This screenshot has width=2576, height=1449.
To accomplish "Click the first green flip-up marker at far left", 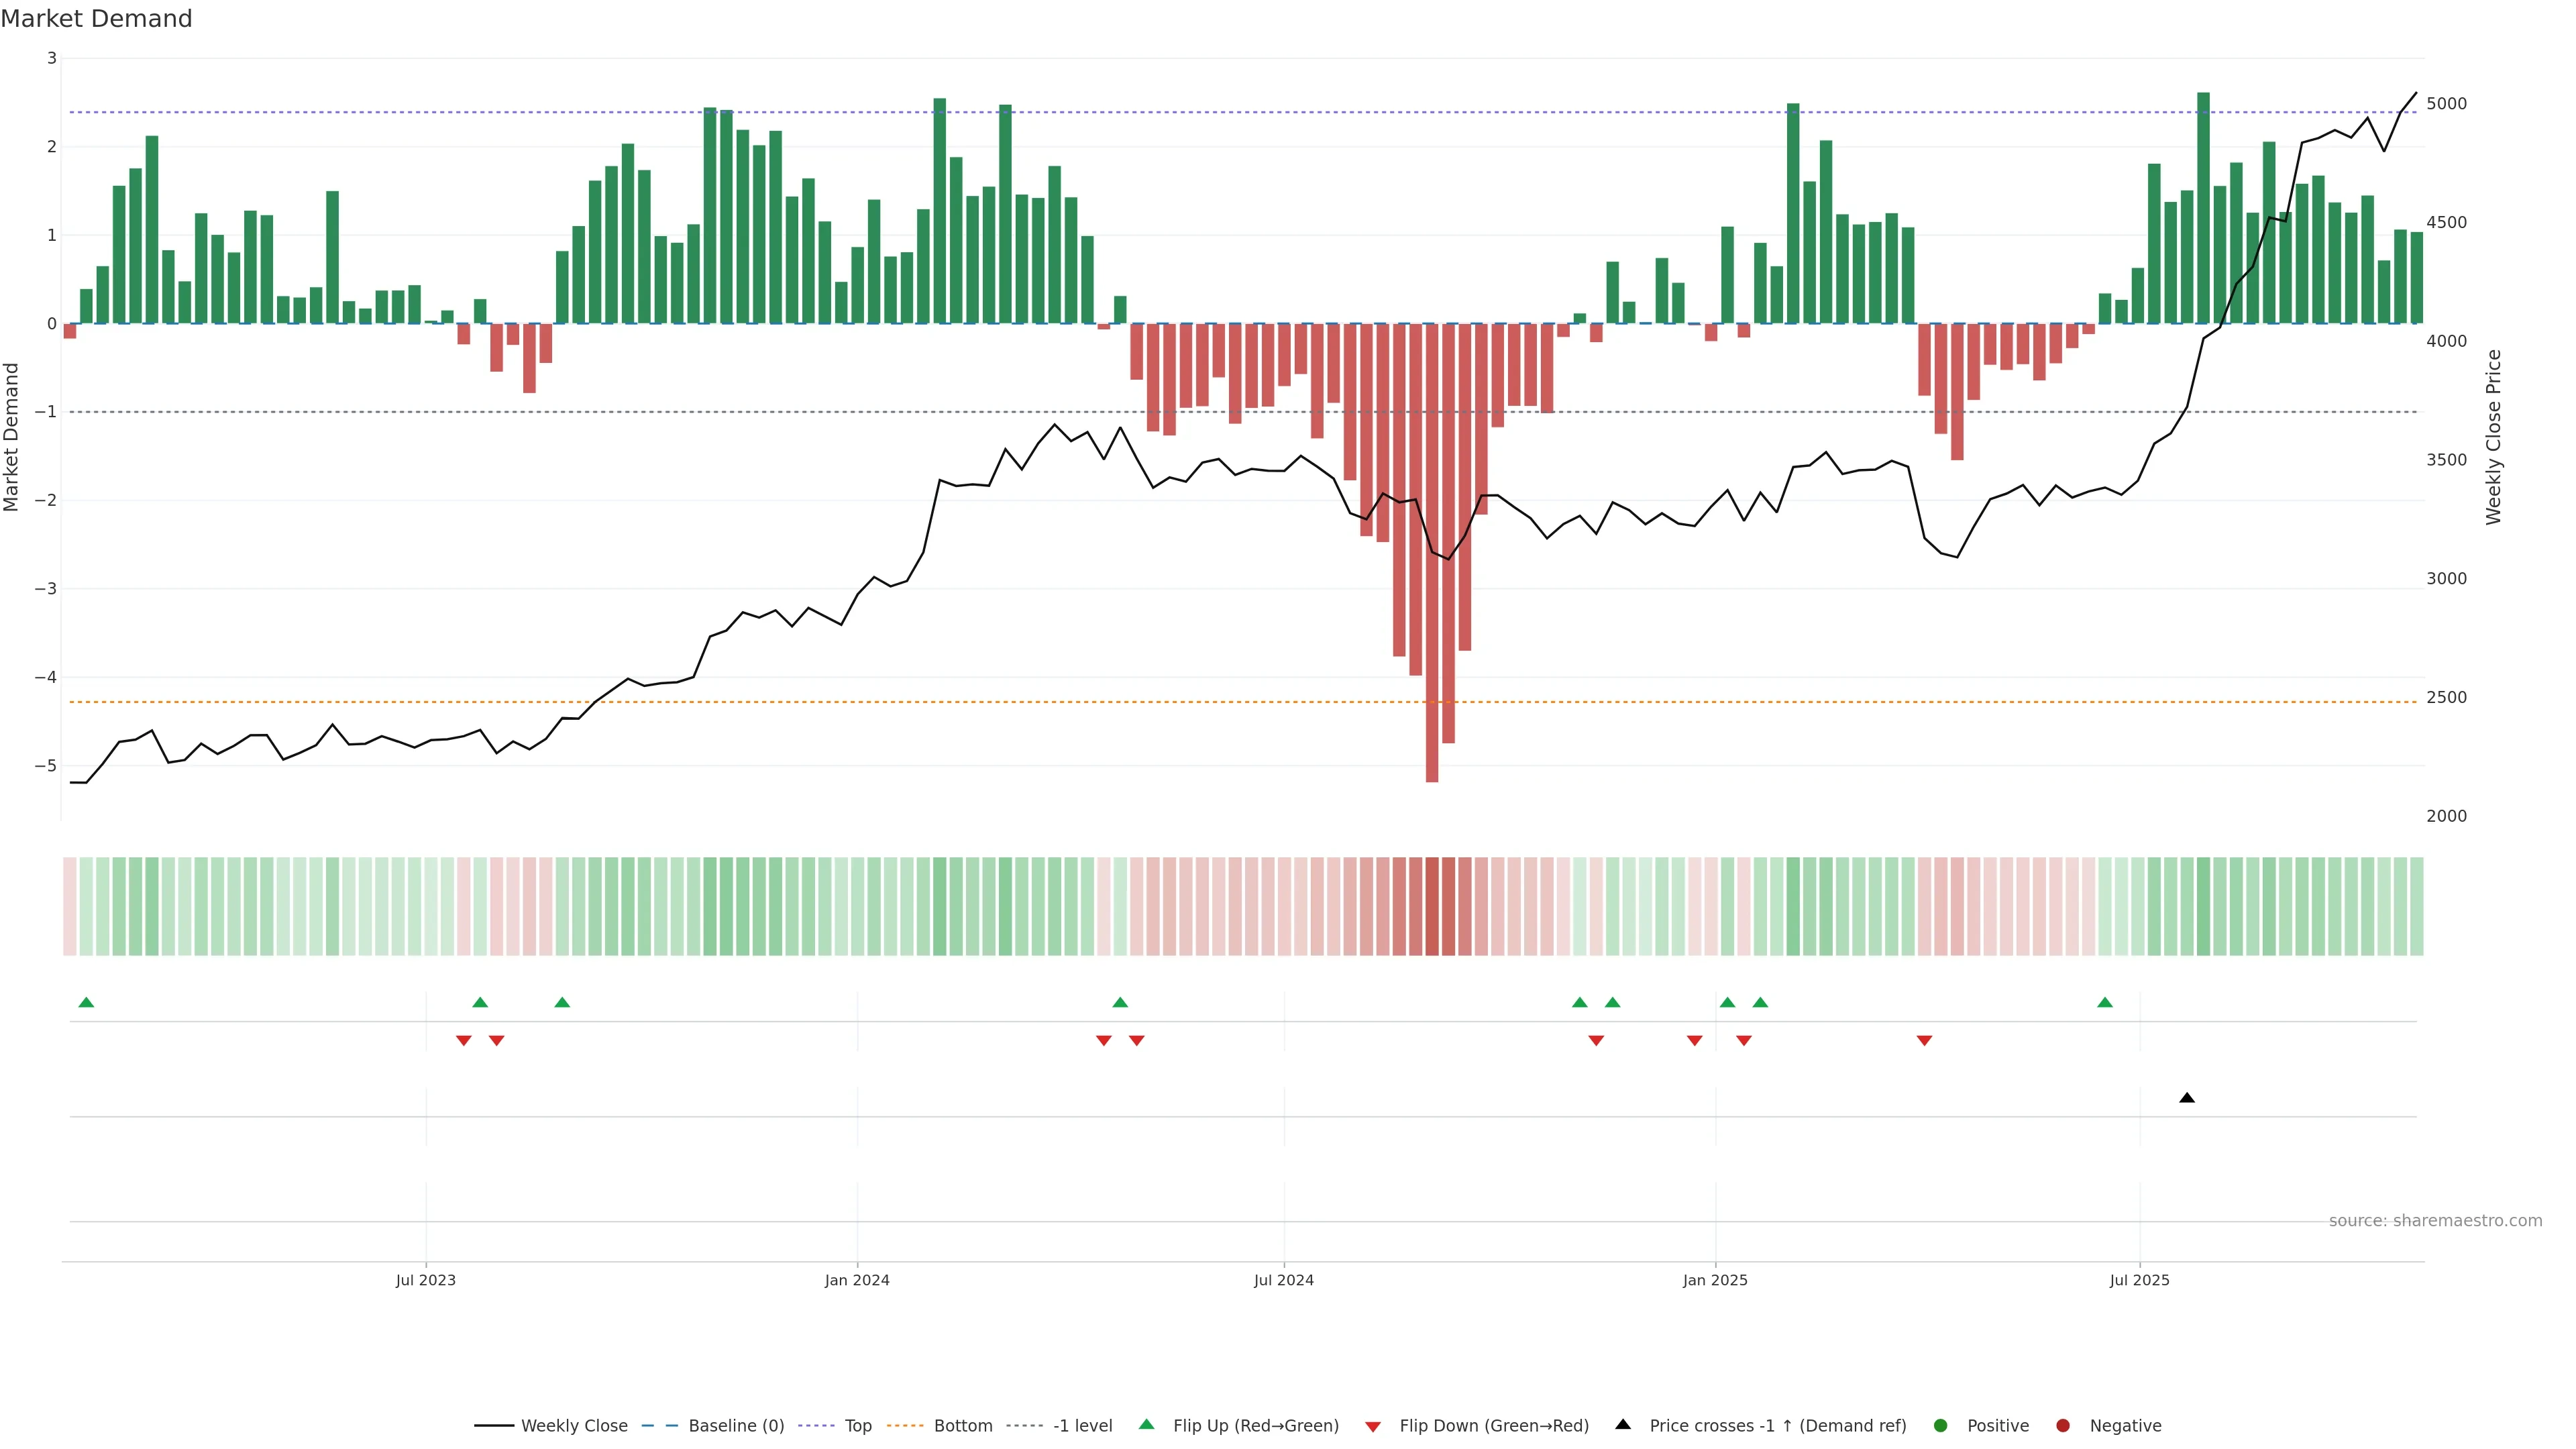I will click(x=86, y=1003).
